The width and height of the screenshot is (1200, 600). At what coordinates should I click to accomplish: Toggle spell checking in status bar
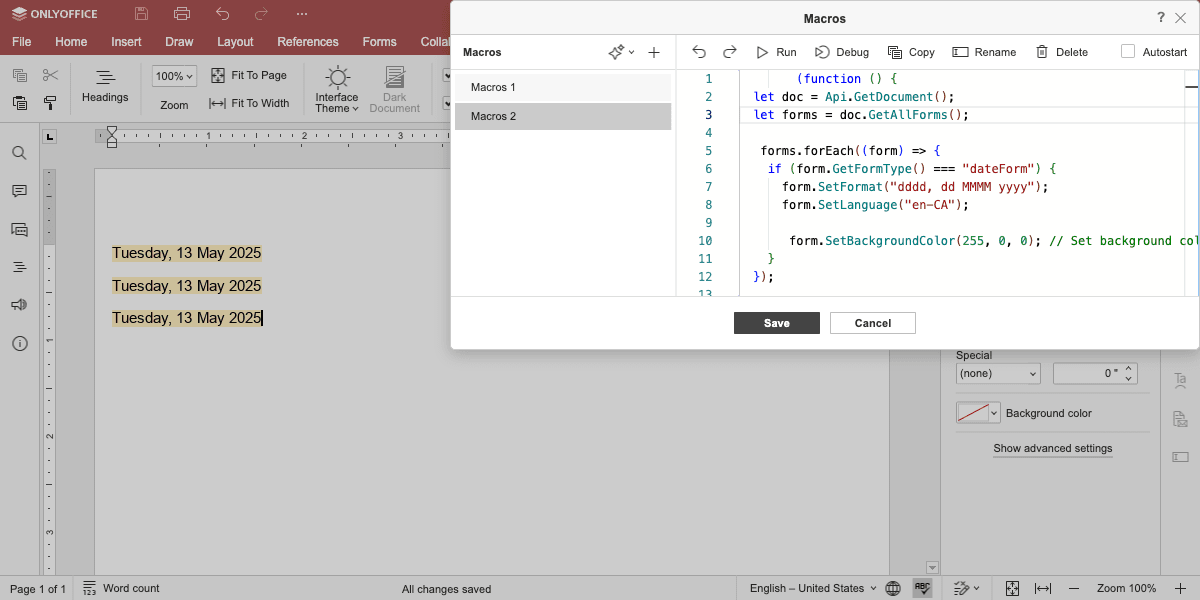[x=923, y=588]
